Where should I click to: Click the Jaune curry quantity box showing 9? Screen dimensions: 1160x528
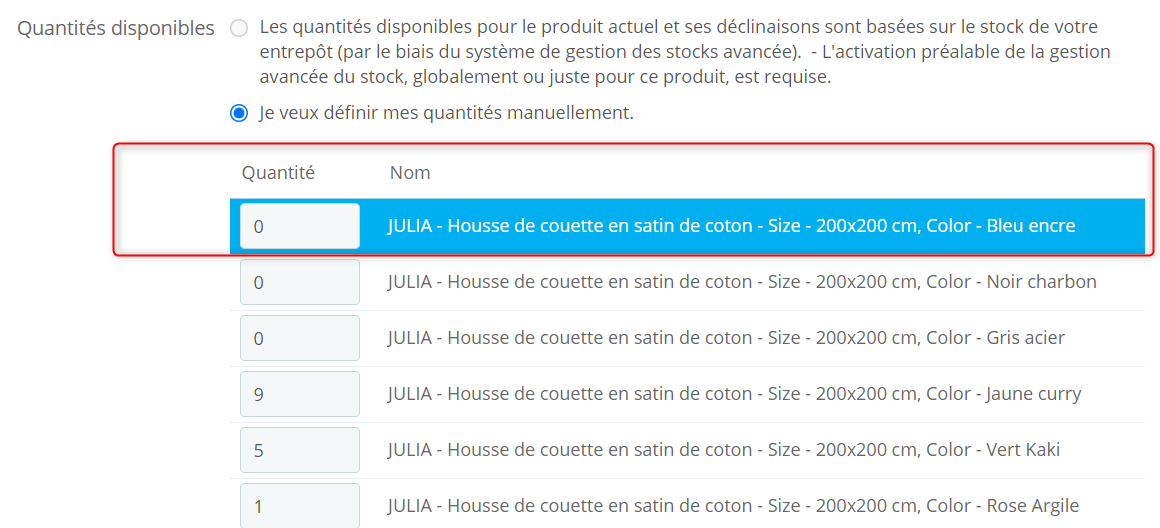(x=299, y=394)
